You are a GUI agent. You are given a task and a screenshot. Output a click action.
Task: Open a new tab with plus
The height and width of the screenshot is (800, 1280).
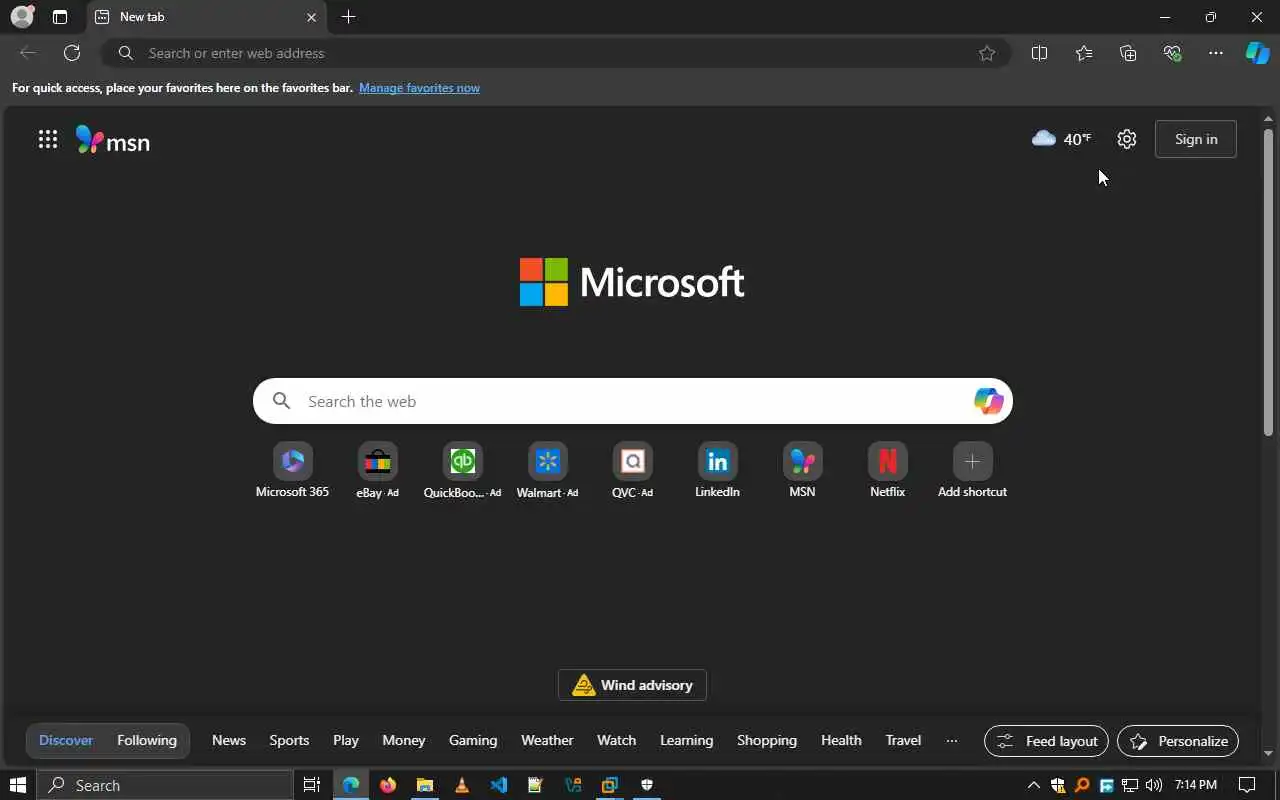tap(348, 17)
